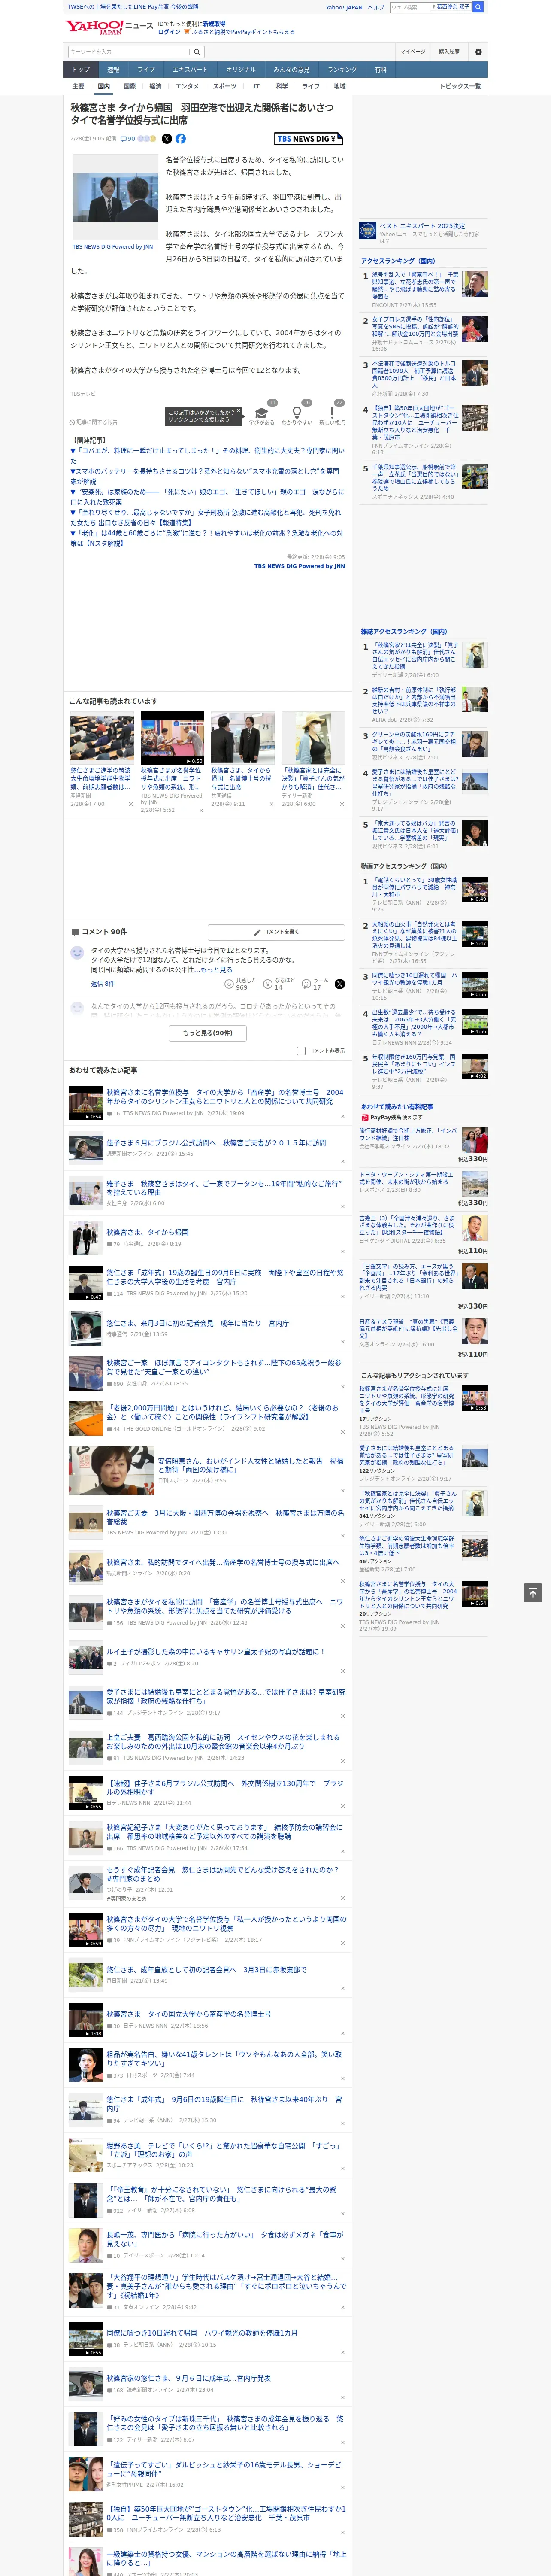Viewport: 551px width, 2576px height.
Task: Click the ログイン link
Action: click(x=169, y=32)
